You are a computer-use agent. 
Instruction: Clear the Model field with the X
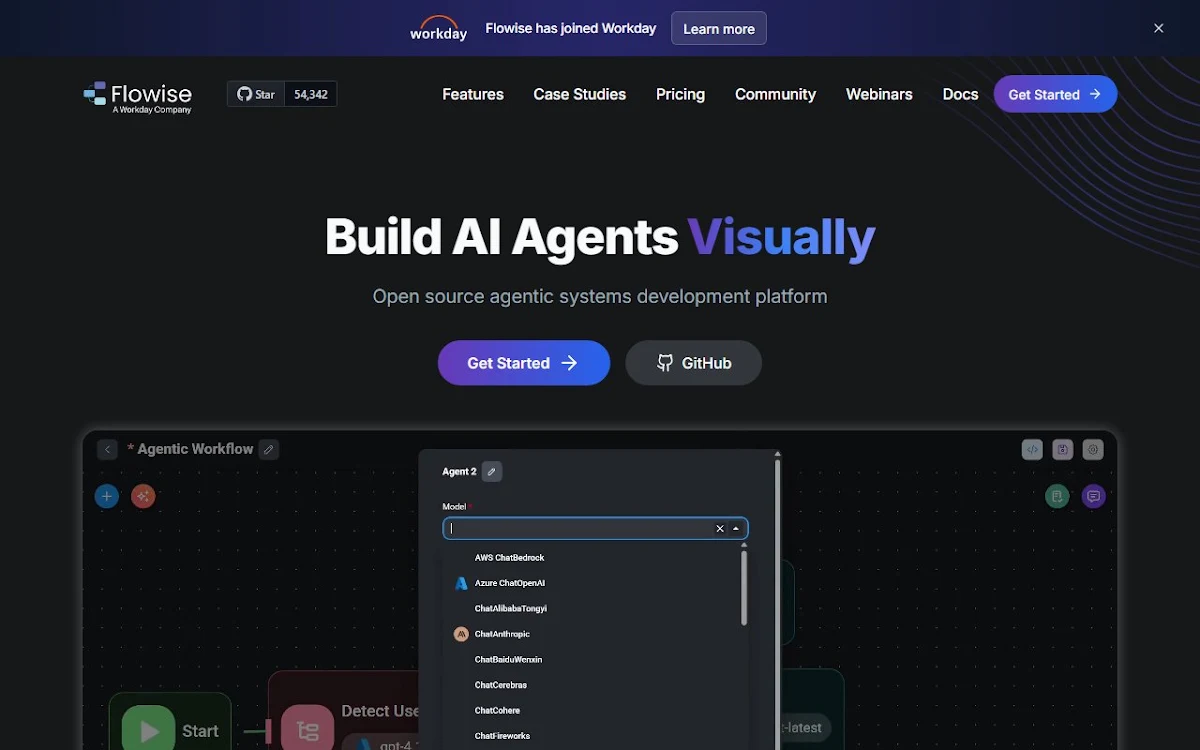pos(719,528)
